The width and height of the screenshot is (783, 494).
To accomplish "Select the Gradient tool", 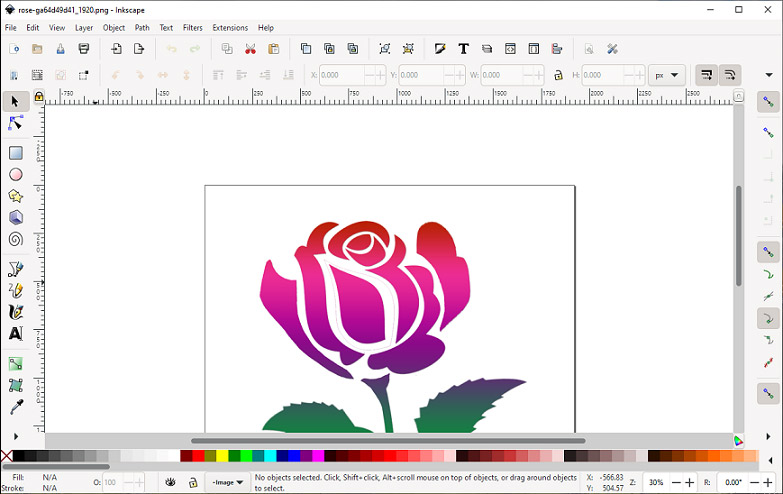I will click(x=15, y=364).
